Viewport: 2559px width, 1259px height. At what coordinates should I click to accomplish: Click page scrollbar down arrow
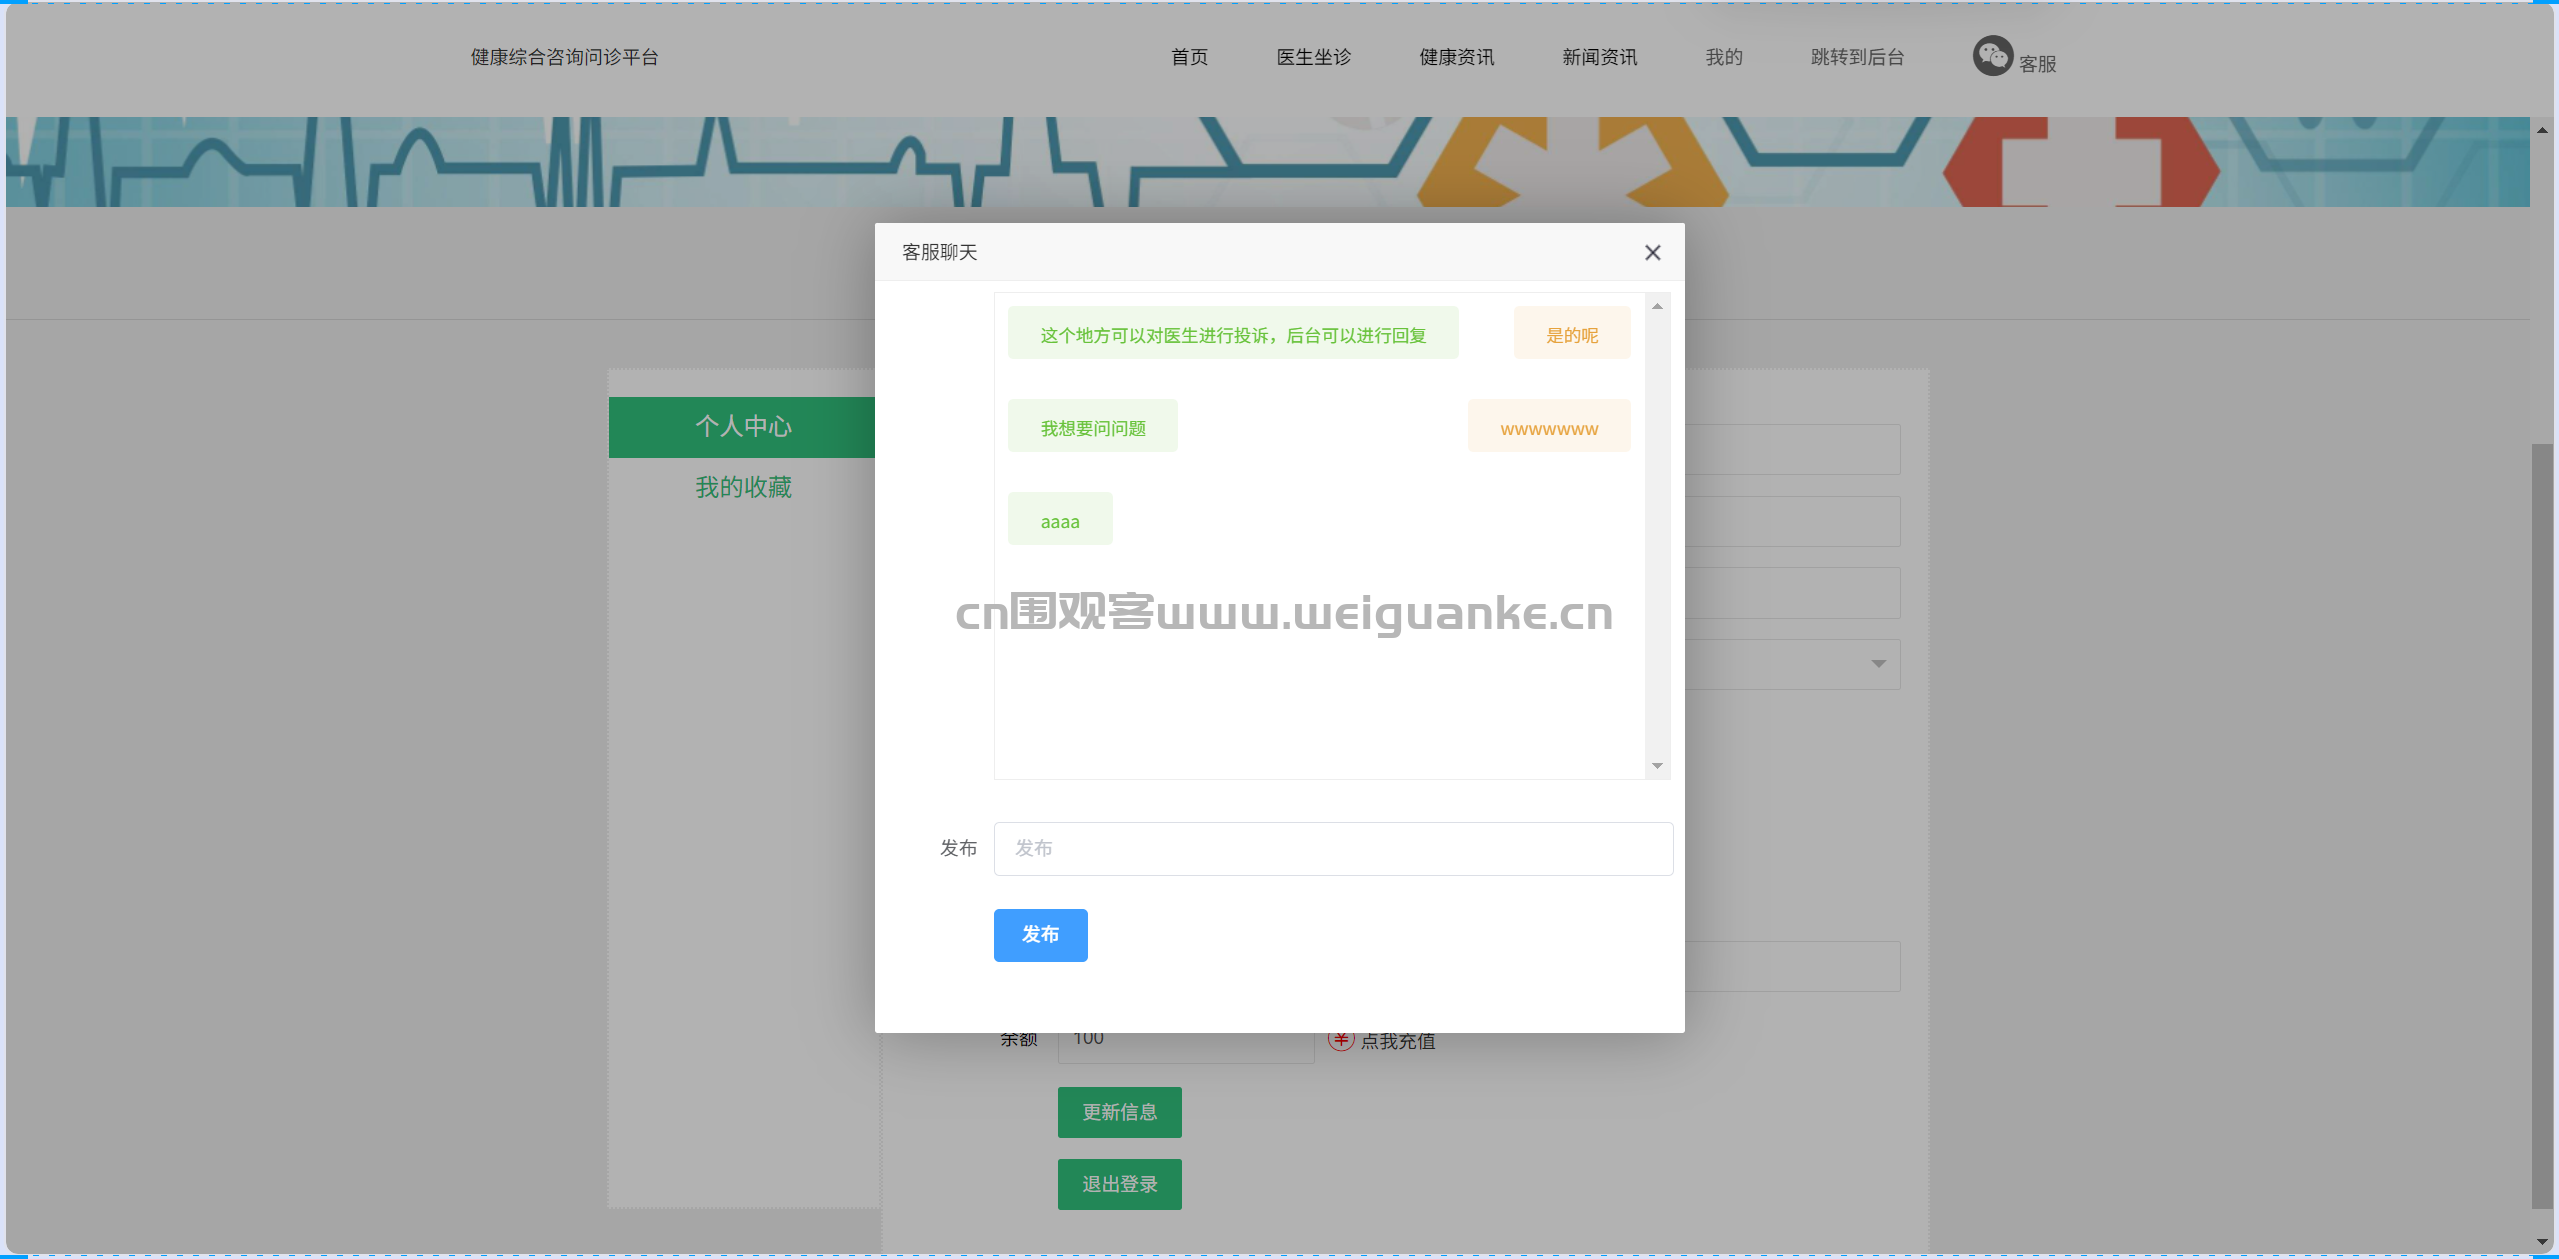2542,1241
